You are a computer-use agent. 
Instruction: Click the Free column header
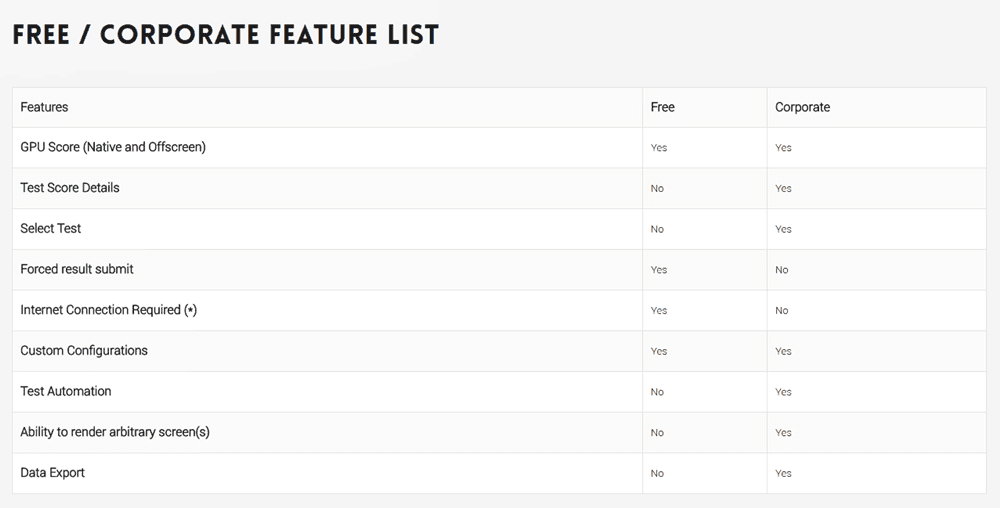pyautogui.click(x=662, y=107)
